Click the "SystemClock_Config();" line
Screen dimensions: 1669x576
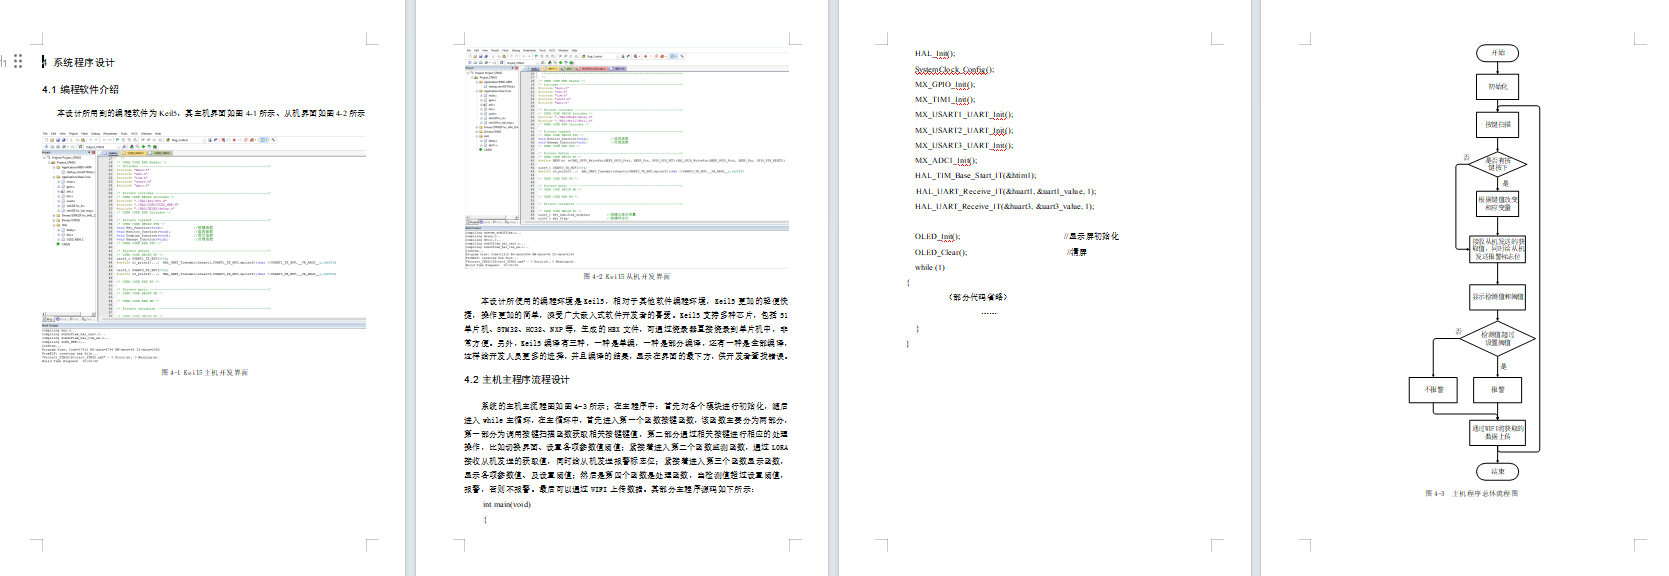954,70
